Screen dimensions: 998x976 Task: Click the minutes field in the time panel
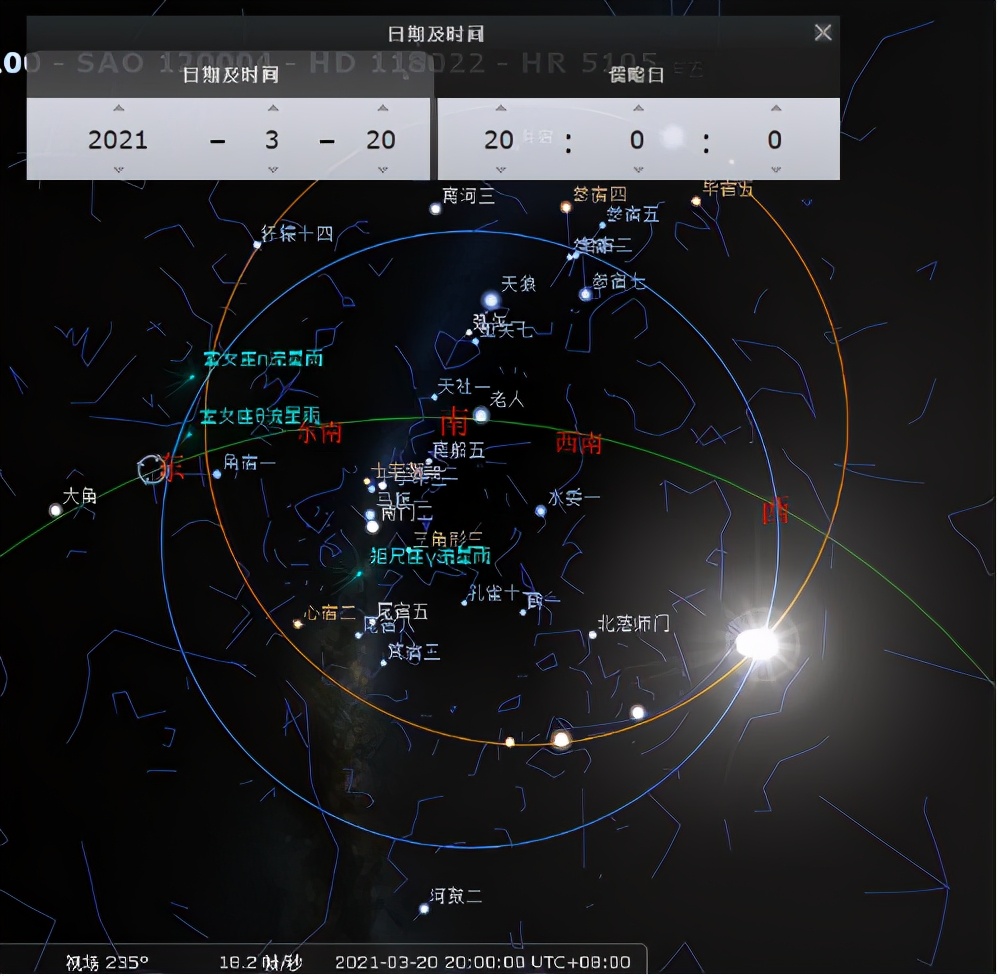637,139
